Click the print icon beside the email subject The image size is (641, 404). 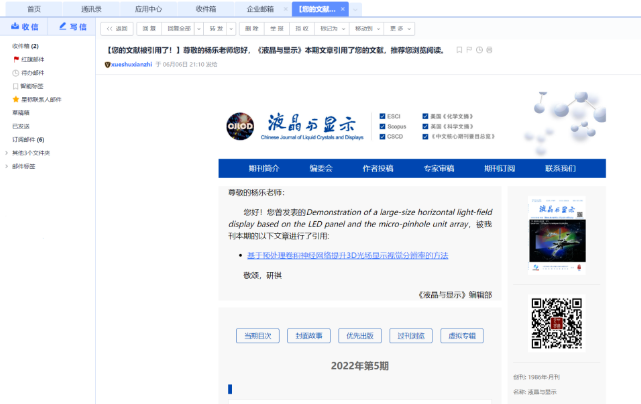pyautogui.click(x=490, y=49)
